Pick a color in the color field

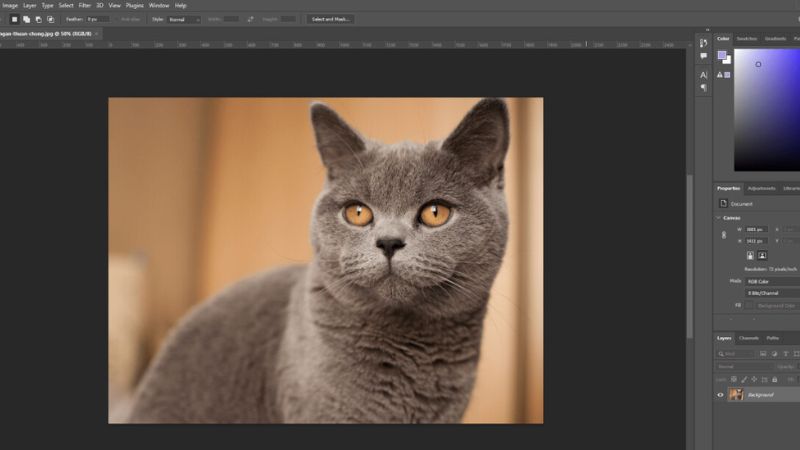pos(767,110)
